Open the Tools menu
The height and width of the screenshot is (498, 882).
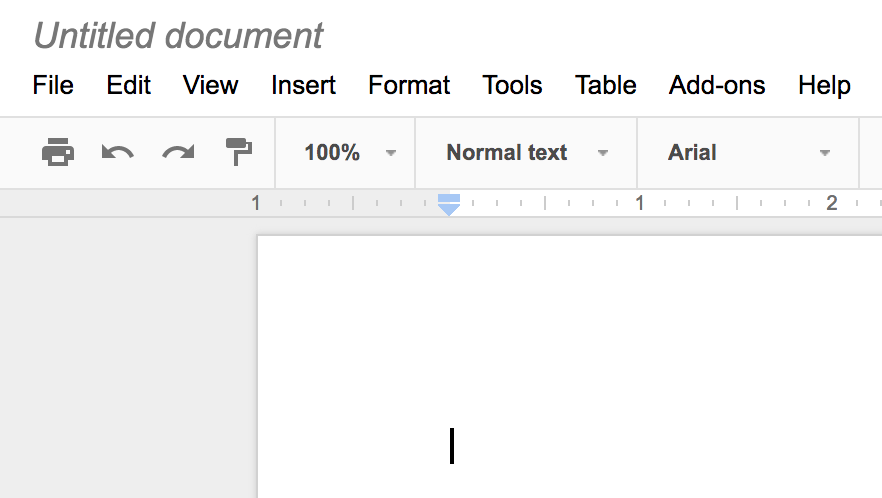pyautogui.click(x=512, y=86)
